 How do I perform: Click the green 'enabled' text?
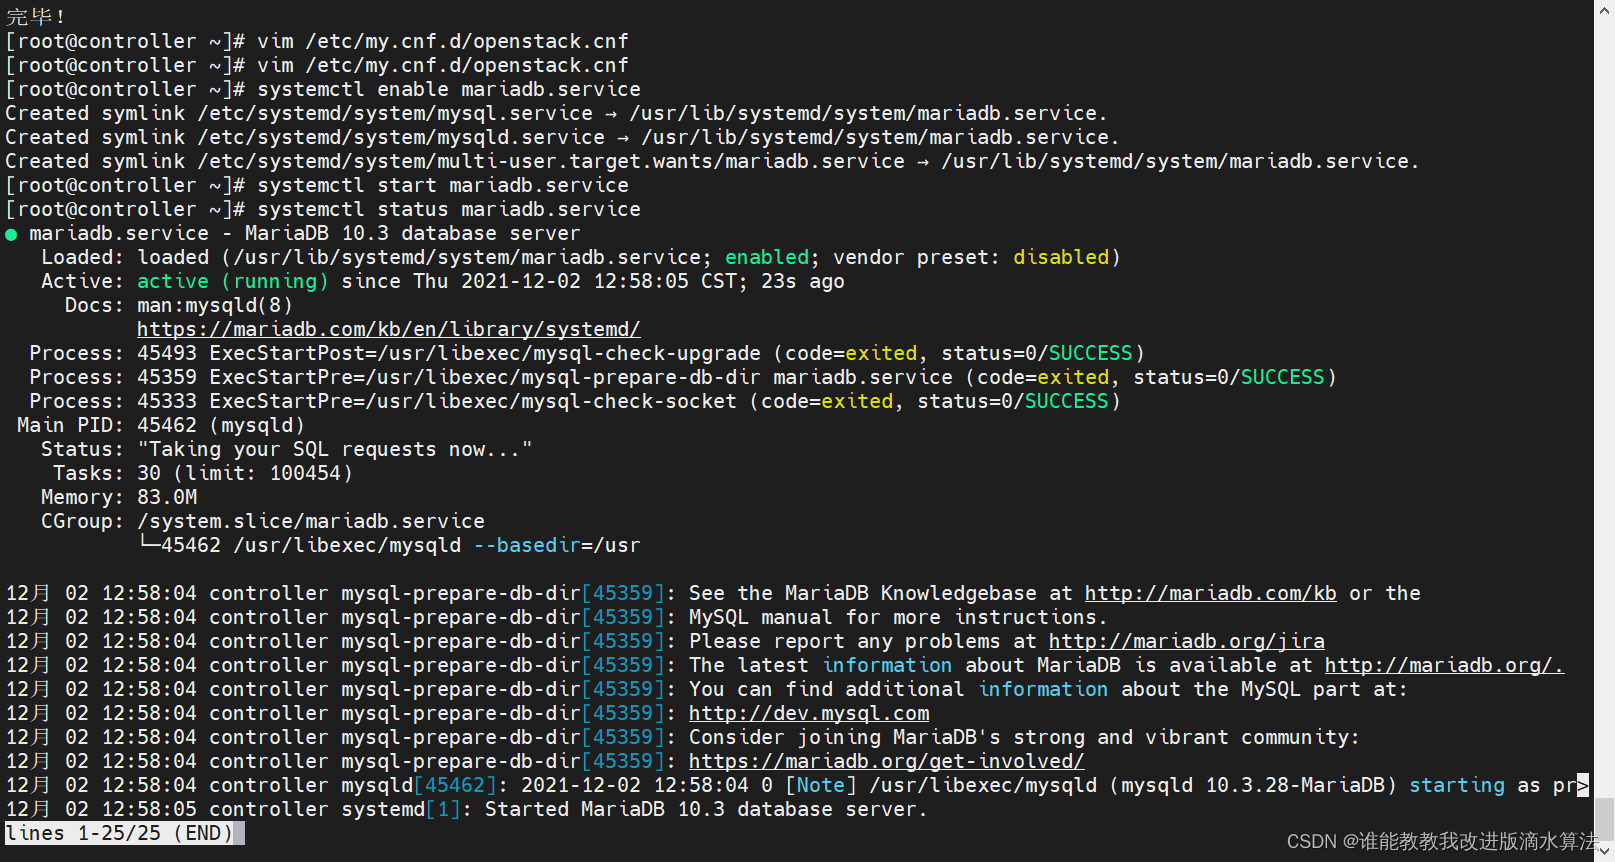[767, 257]
